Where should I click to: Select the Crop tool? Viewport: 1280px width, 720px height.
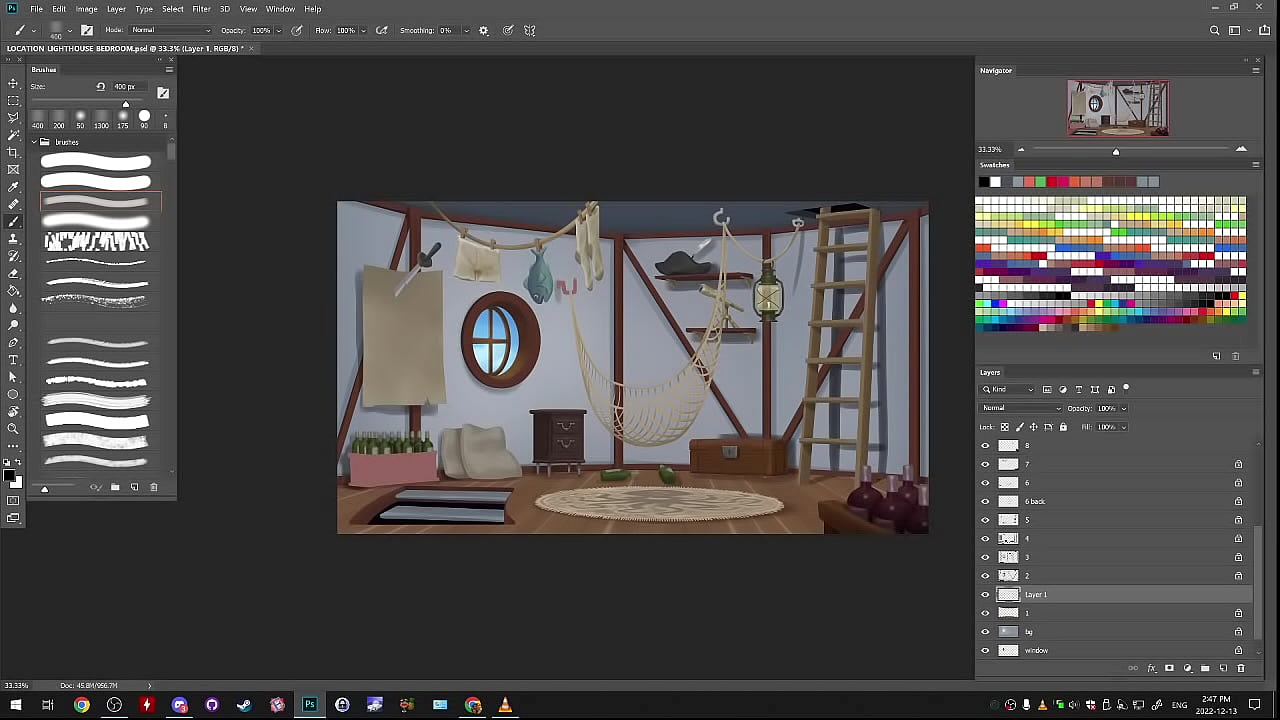tap(13, 152)
